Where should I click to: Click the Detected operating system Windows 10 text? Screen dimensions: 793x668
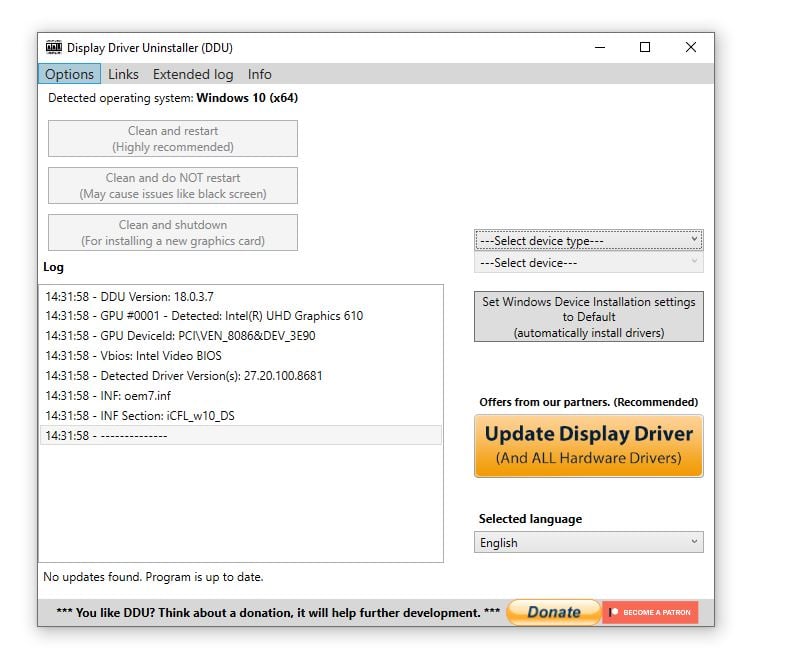pos(173,98)
